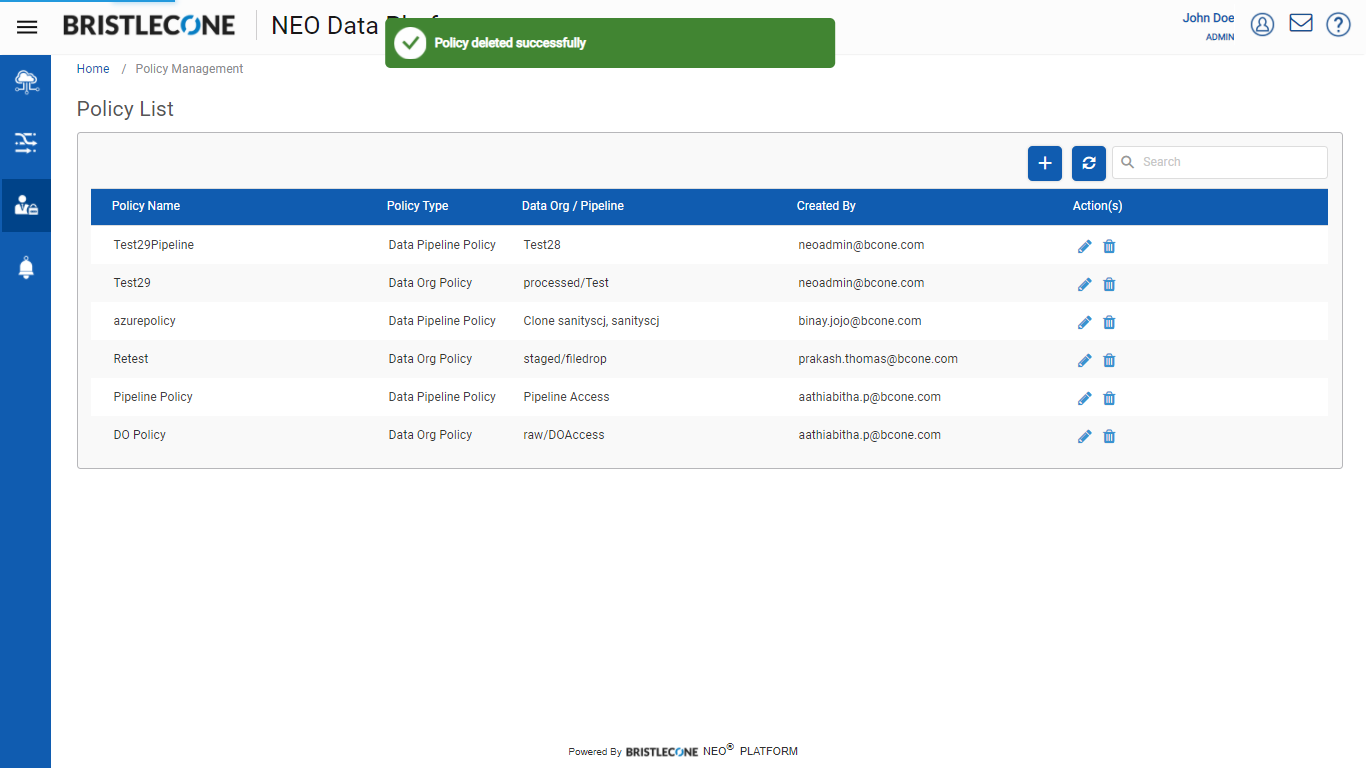Click aathiabitha.p@bcone.com in DO Policy row
The height and width of the screenshot is (768, 1366).
869,435
